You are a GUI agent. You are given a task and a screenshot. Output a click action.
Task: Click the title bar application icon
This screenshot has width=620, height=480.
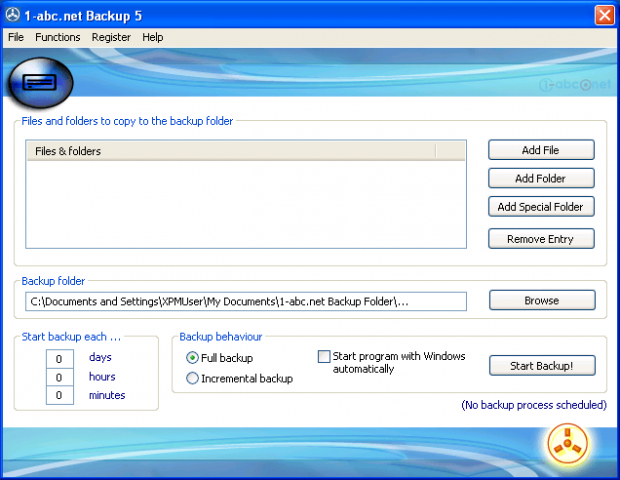[13, 15]
